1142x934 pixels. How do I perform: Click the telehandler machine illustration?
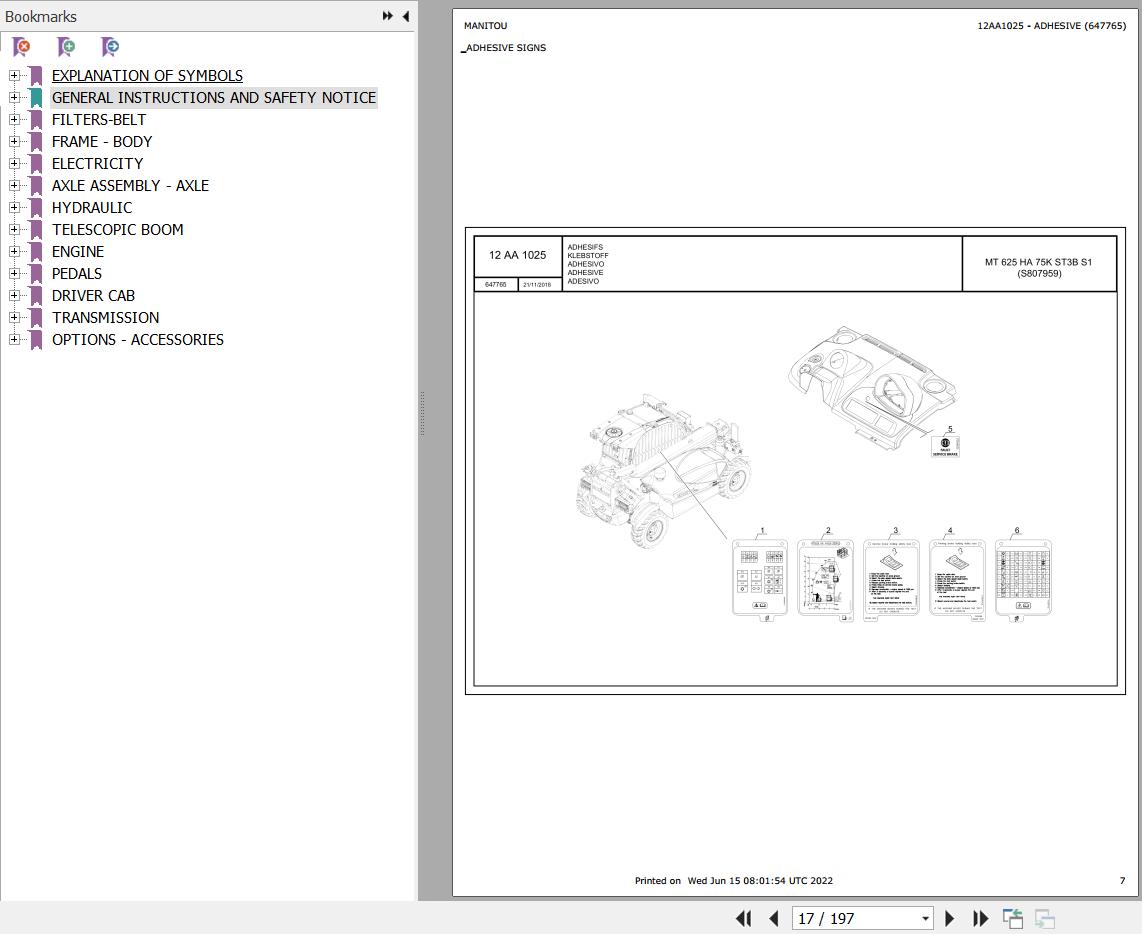tap(663, 471)
